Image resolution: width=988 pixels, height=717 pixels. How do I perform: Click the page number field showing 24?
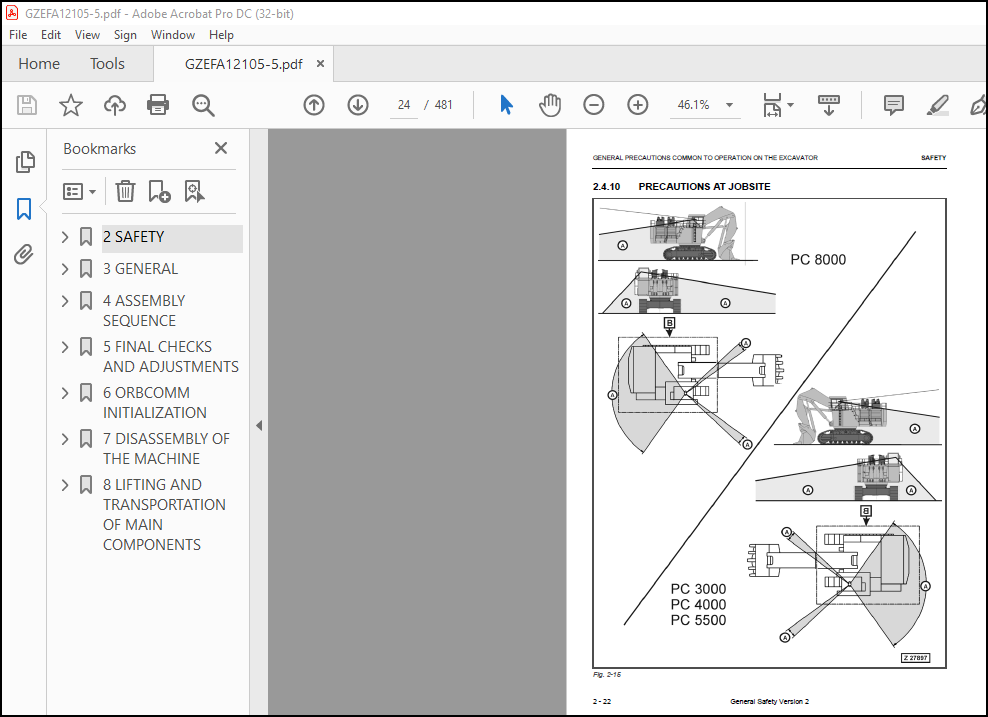pos(404,105)
